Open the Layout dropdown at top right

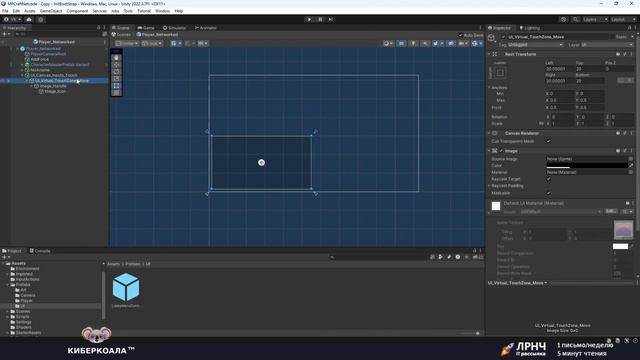[x=623, y=19]
